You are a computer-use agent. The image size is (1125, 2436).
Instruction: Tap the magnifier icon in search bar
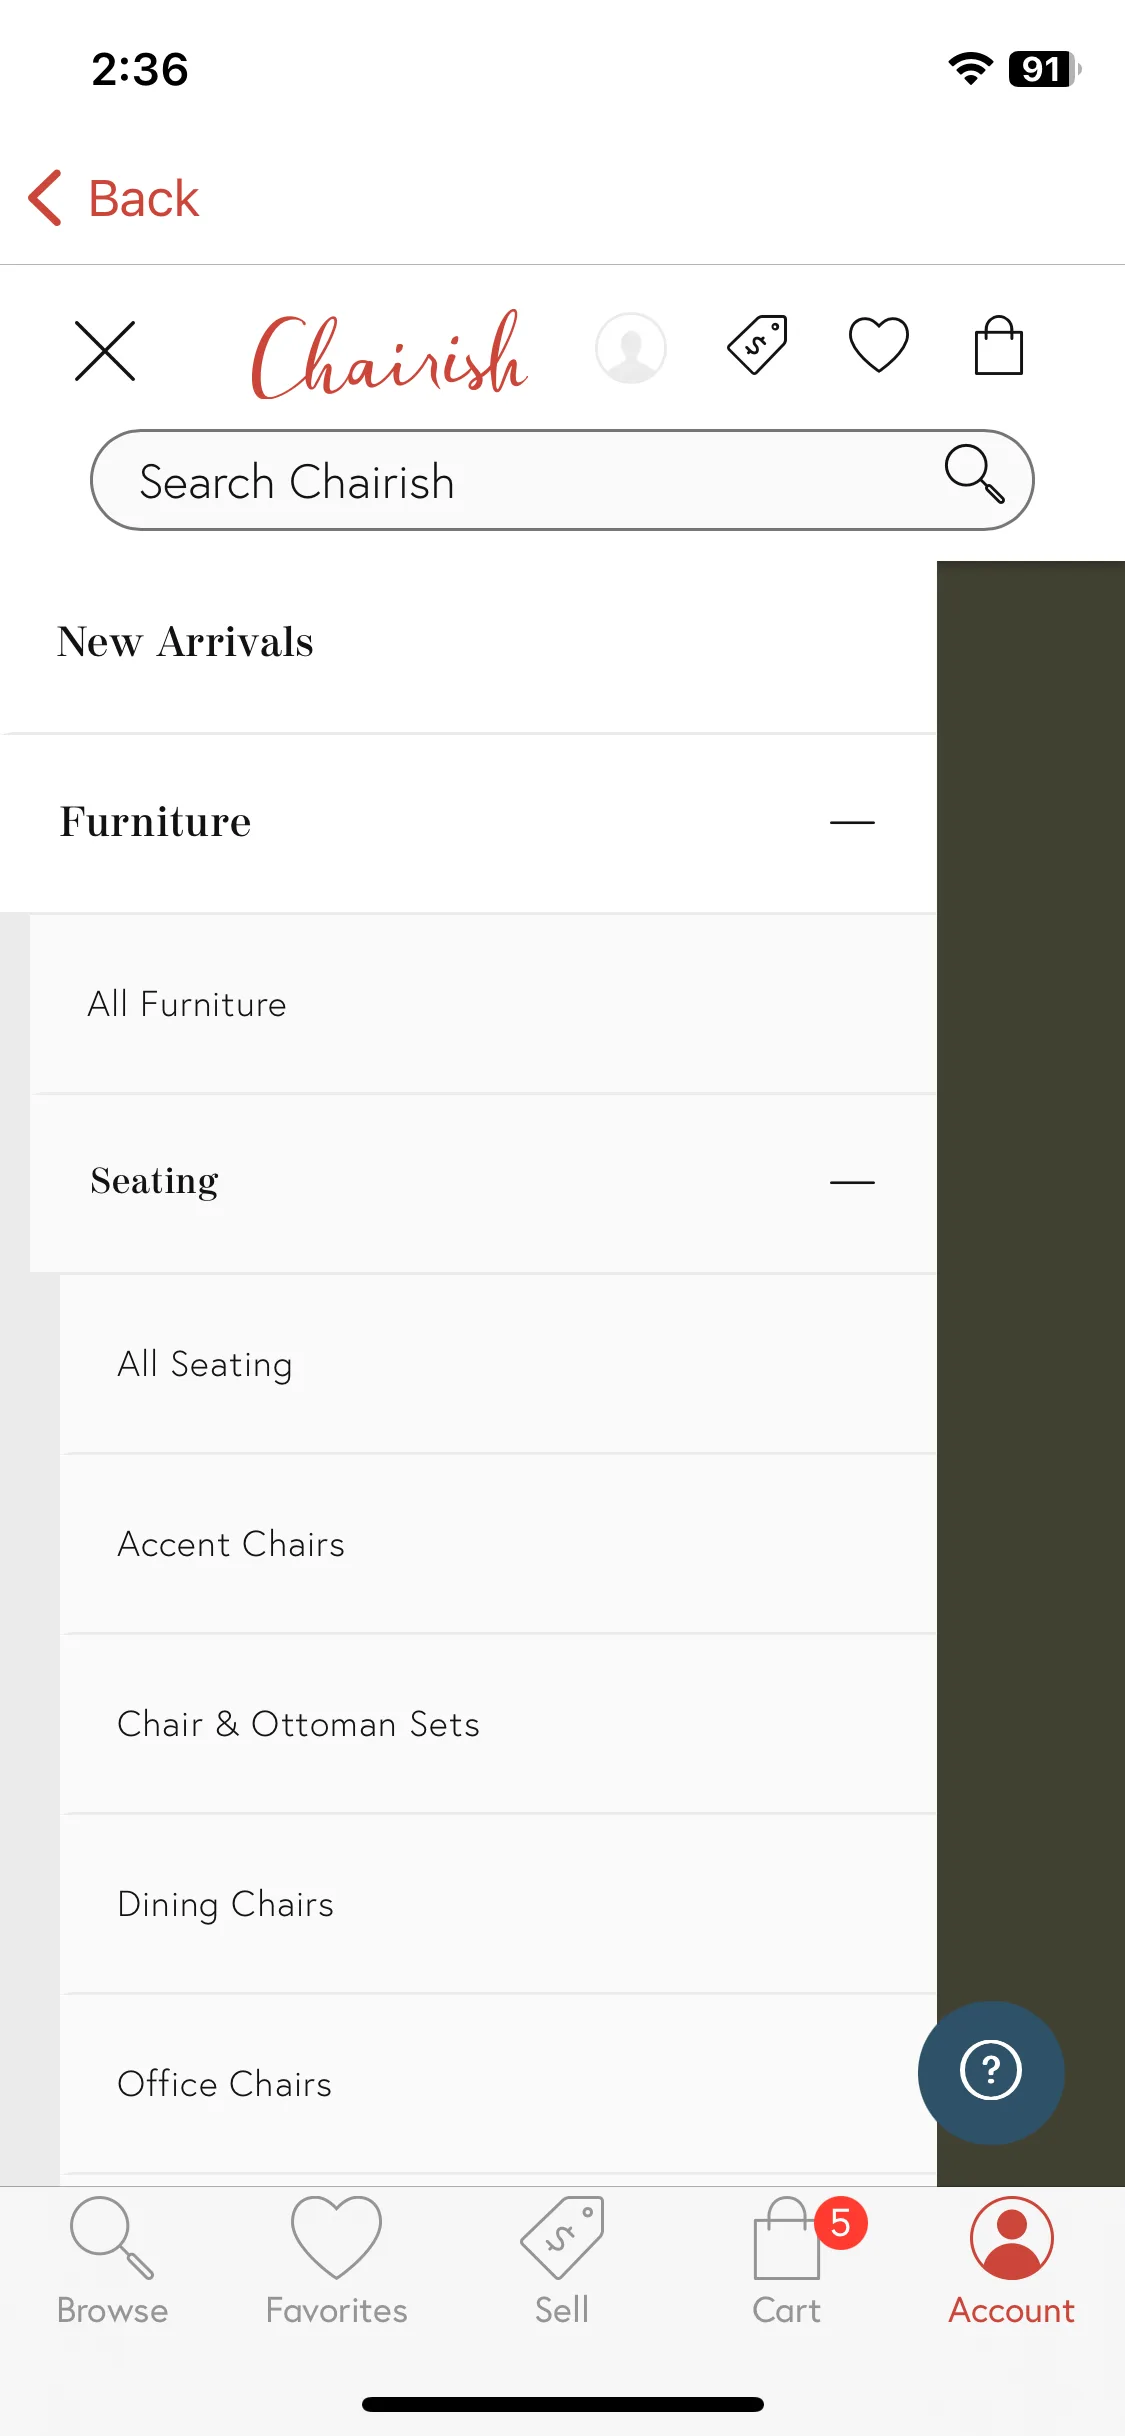tap(975, 473)
